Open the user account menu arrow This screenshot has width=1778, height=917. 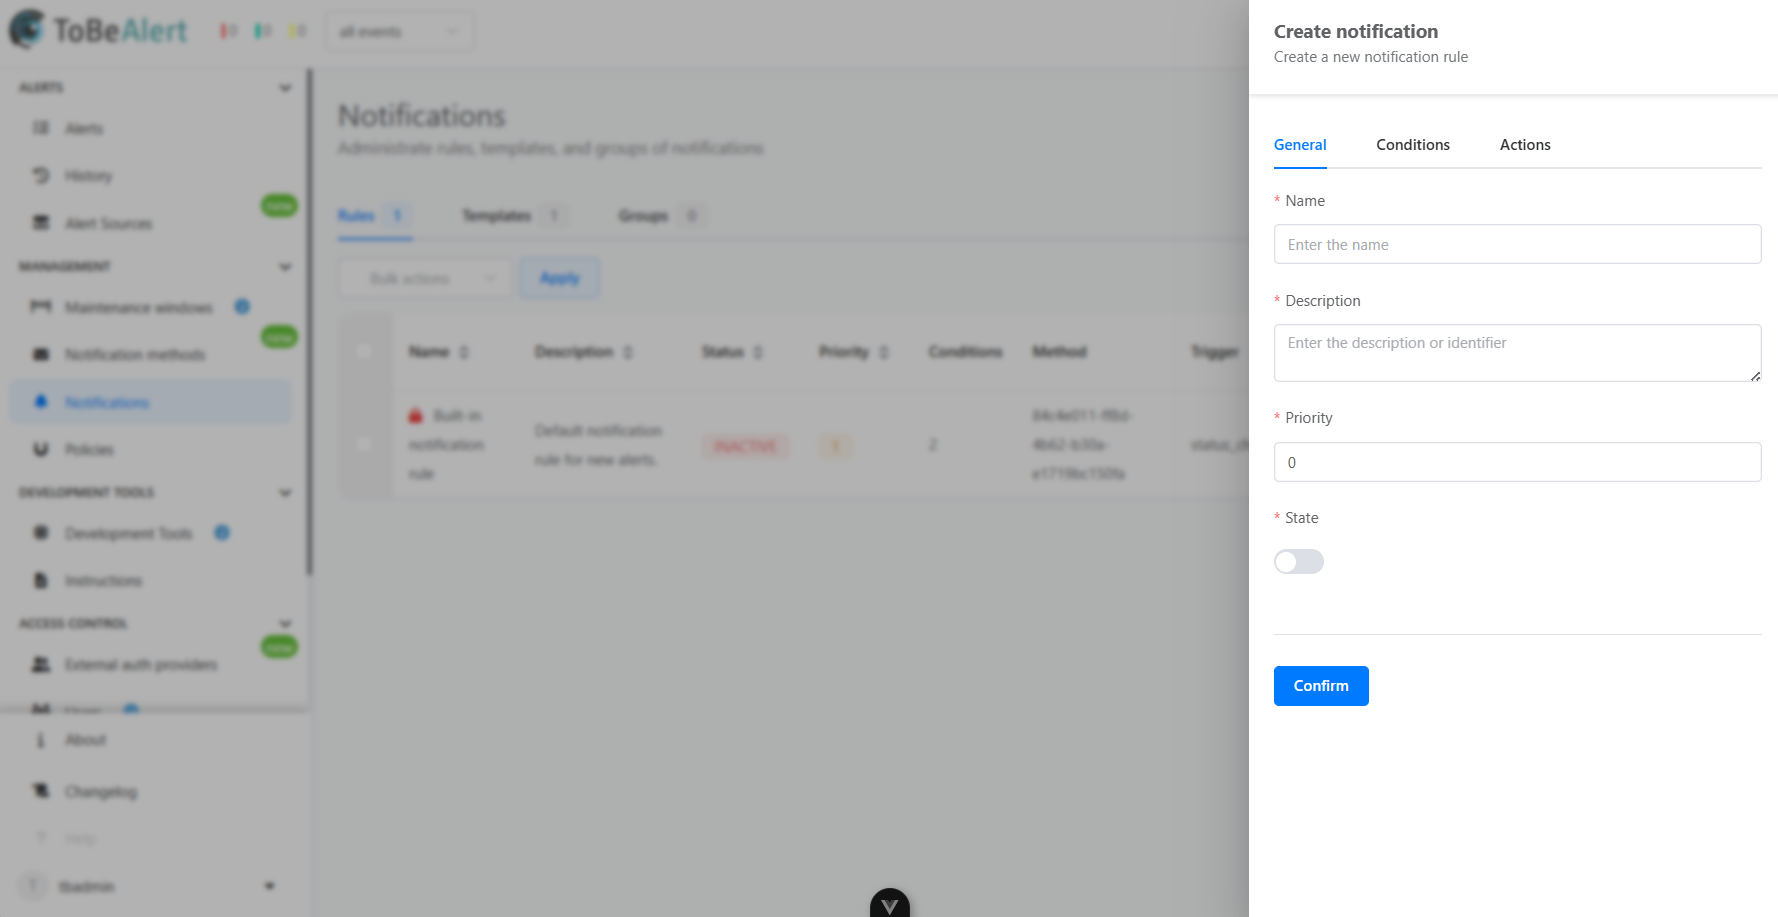[x=269, y=886]
